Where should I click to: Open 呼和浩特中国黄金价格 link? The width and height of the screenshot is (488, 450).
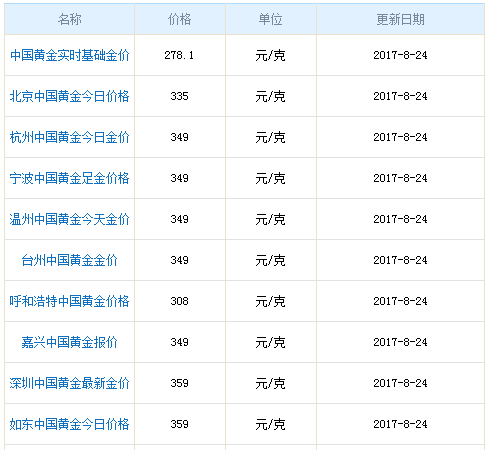click(x=70, y=301)
